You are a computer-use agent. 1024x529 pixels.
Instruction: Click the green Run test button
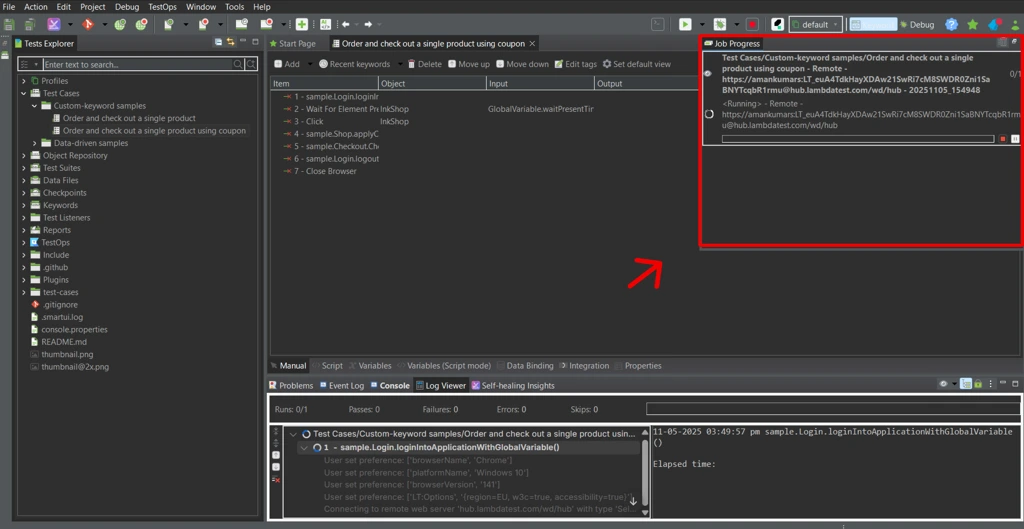click(x=685, y=24)
